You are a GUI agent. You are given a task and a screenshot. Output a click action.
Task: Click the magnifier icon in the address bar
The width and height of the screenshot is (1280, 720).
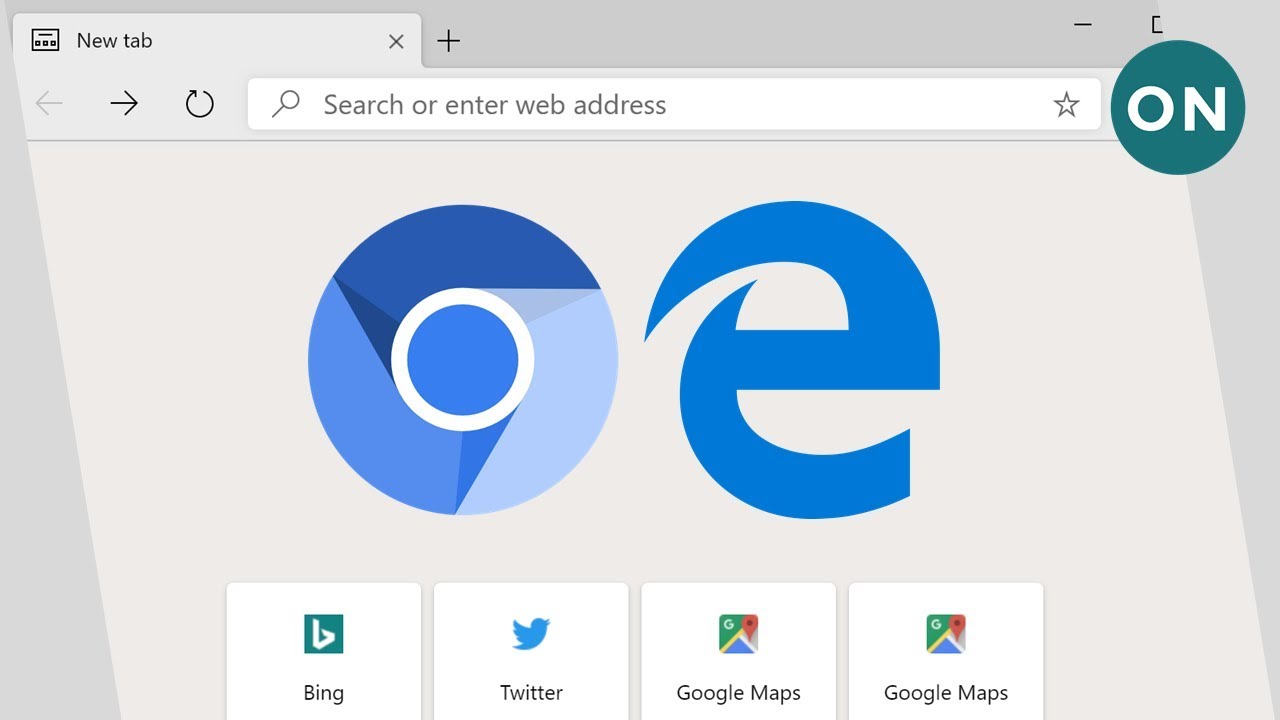(x=286, y=104)
